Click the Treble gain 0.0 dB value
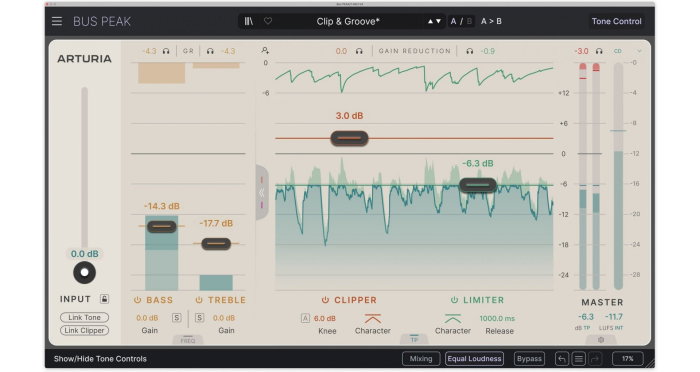Image resolution: width=700 pixels, height=372 pixels. (x=224, y=318)
